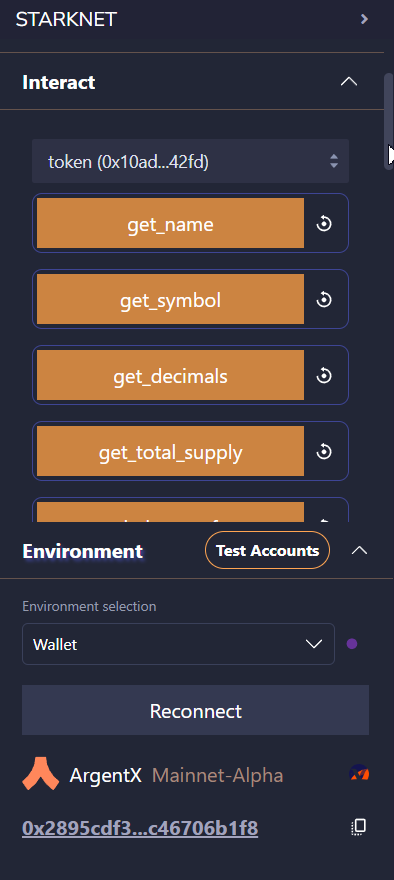Open the Test Accounts button

(267, 551)
